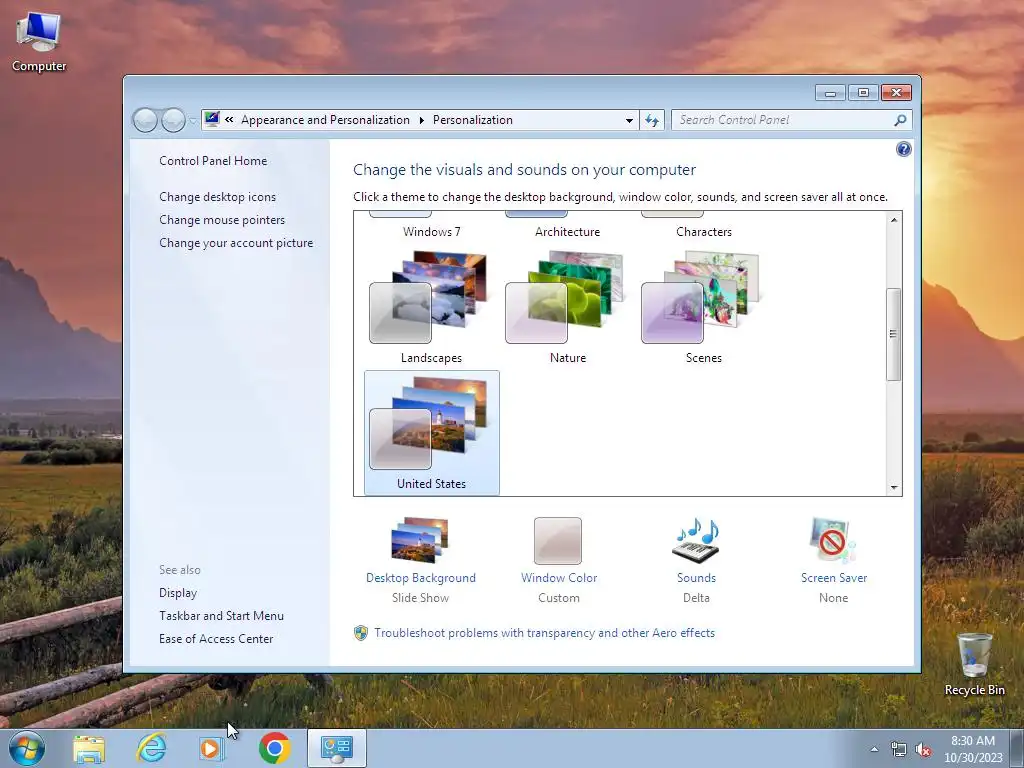Image resolution: width=1024 pixels, height=768 pixels.
Task: Open the Screen Saver icon
Action: 833,540
